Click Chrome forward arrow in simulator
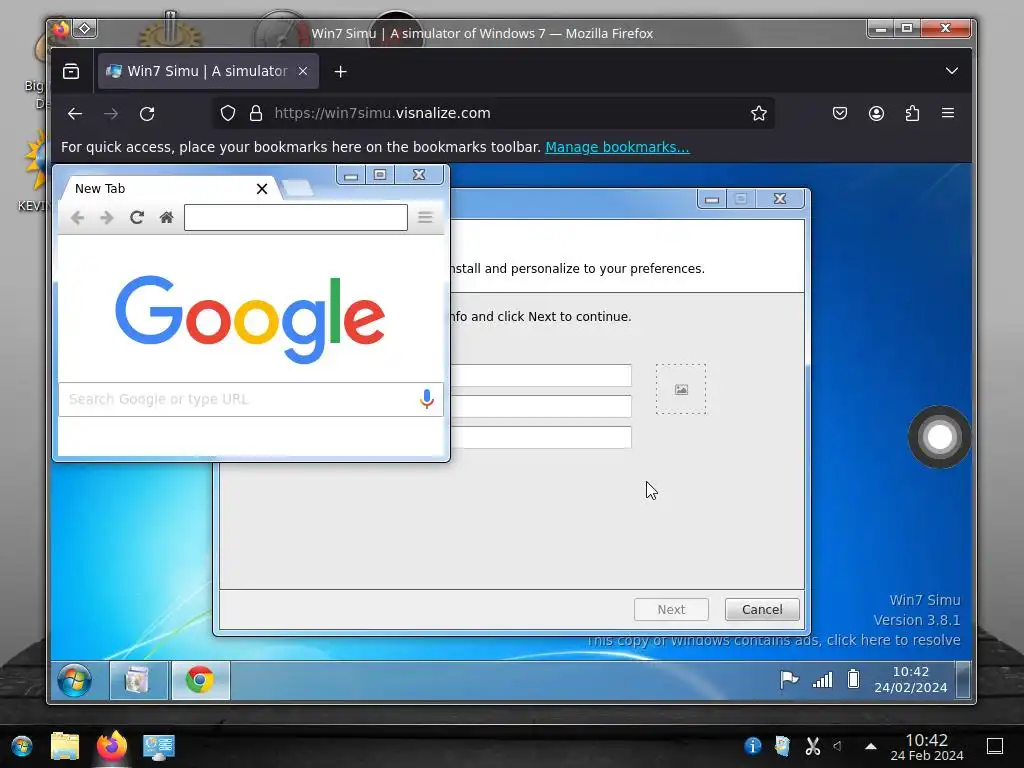This screenshot has width=1024, height=768. [x=106, y=217]
